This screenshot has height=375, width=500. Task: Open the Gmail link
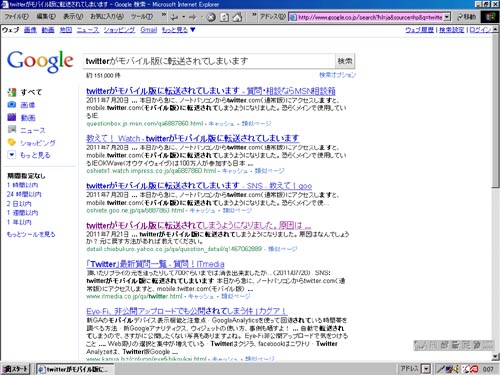(x=148, y=30)
